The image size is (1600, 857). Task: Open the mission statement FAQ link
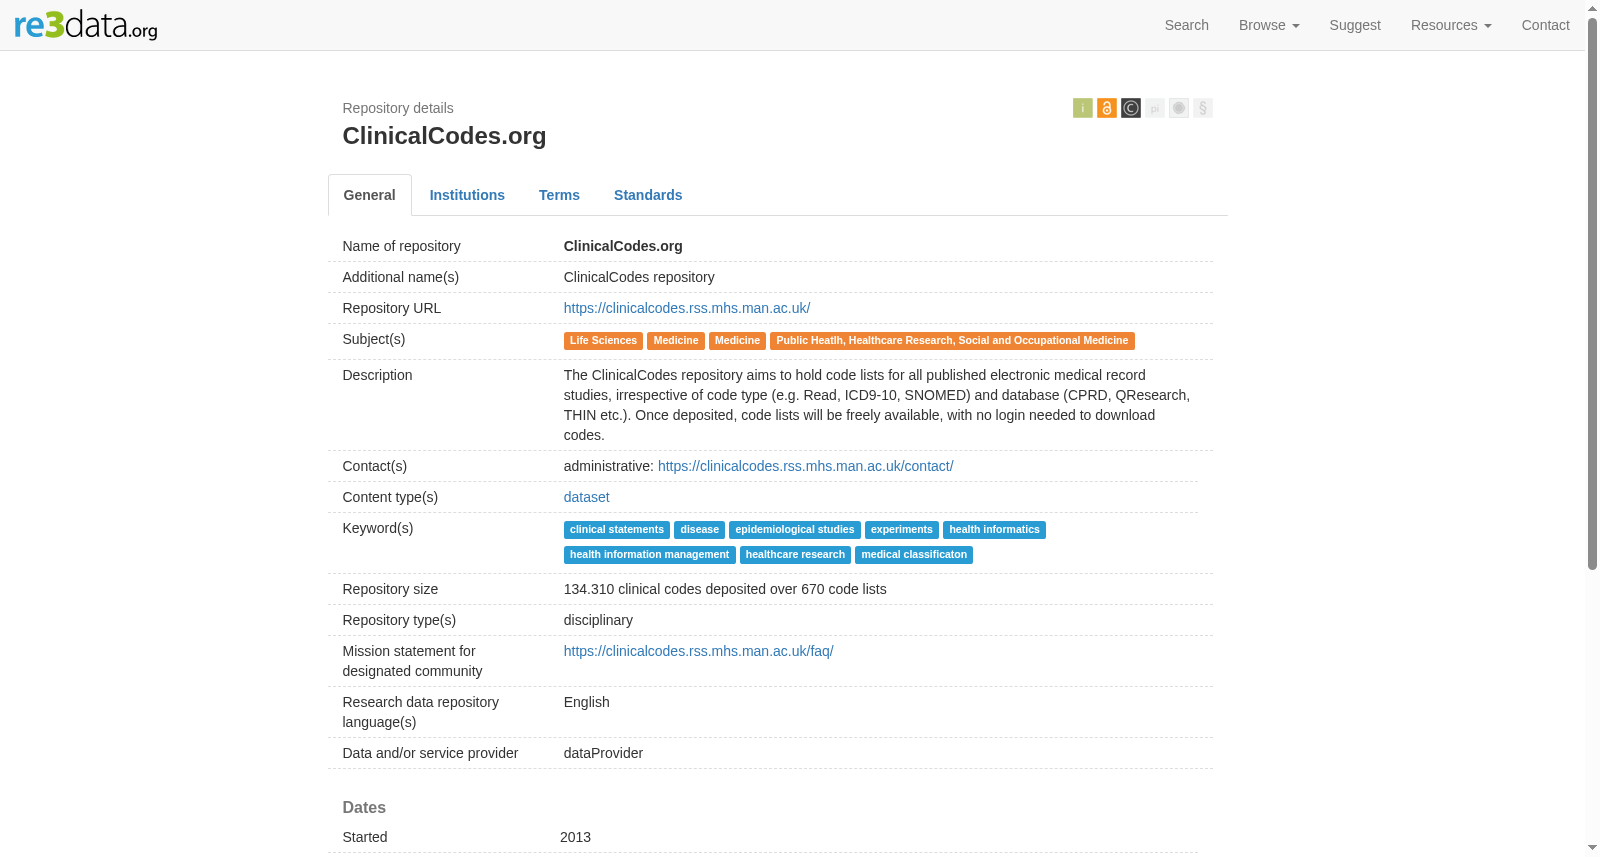coord(699,651)
